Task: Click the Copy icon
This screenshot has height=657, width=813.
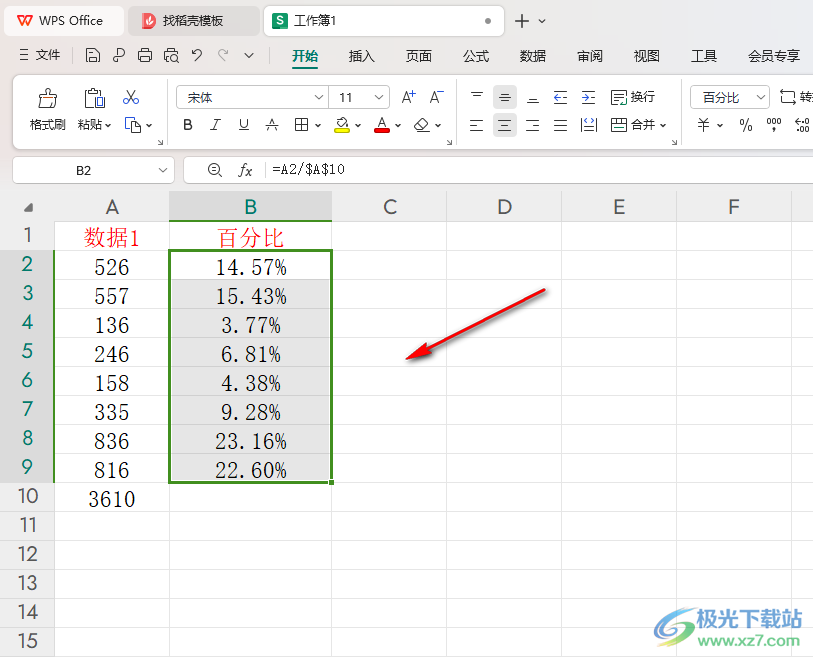Action: pyautogui.click(x=133, y=125)
